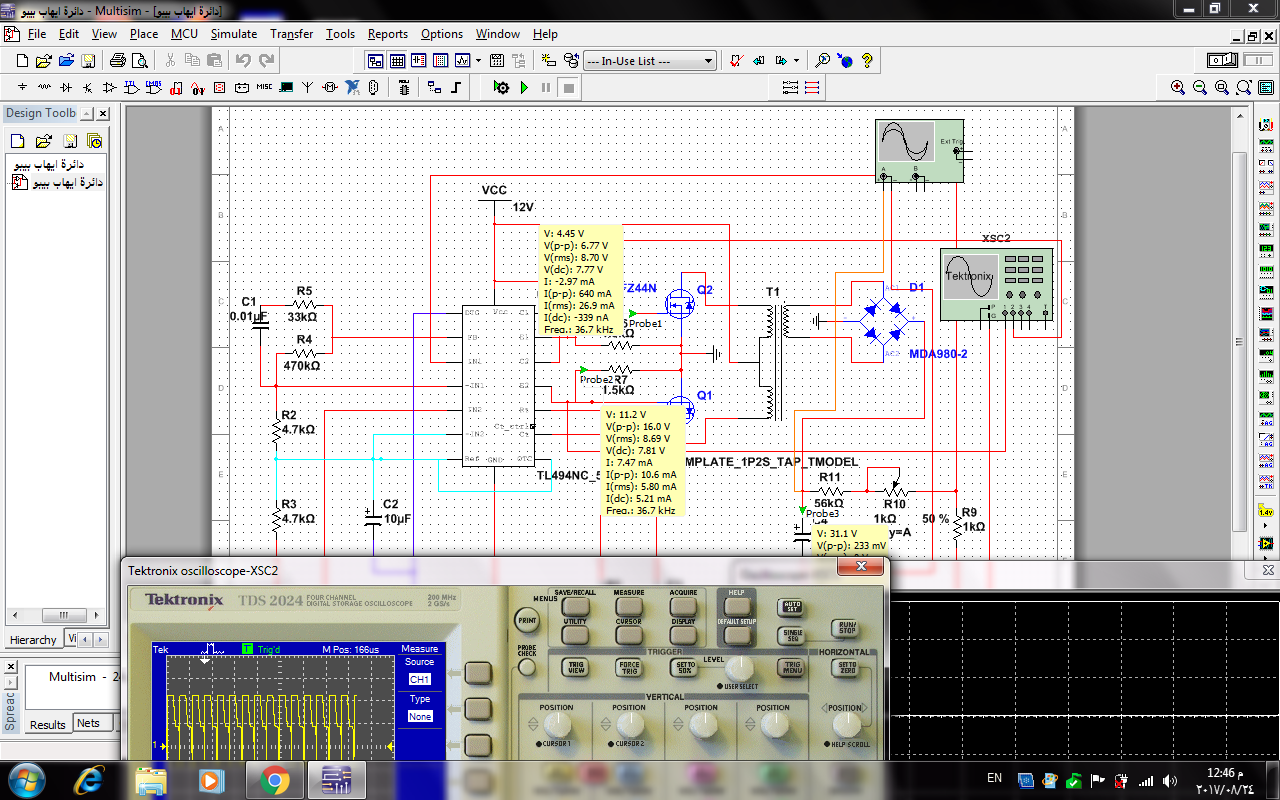
Task: Click the oscilloscope TRIG VIEW button
Action: (575, 667)
